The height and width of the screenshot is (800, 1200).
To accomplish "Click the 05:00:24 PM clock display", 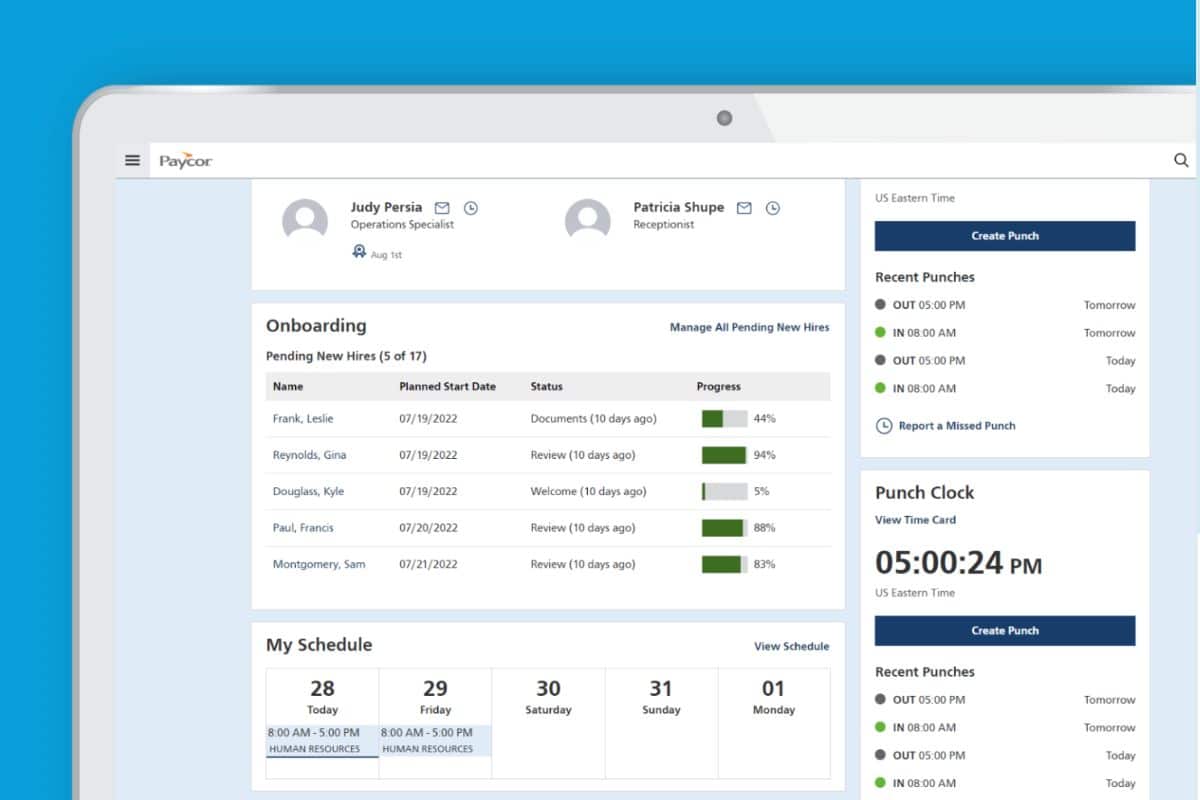I will pyautogui.click(x=958, y=563).
